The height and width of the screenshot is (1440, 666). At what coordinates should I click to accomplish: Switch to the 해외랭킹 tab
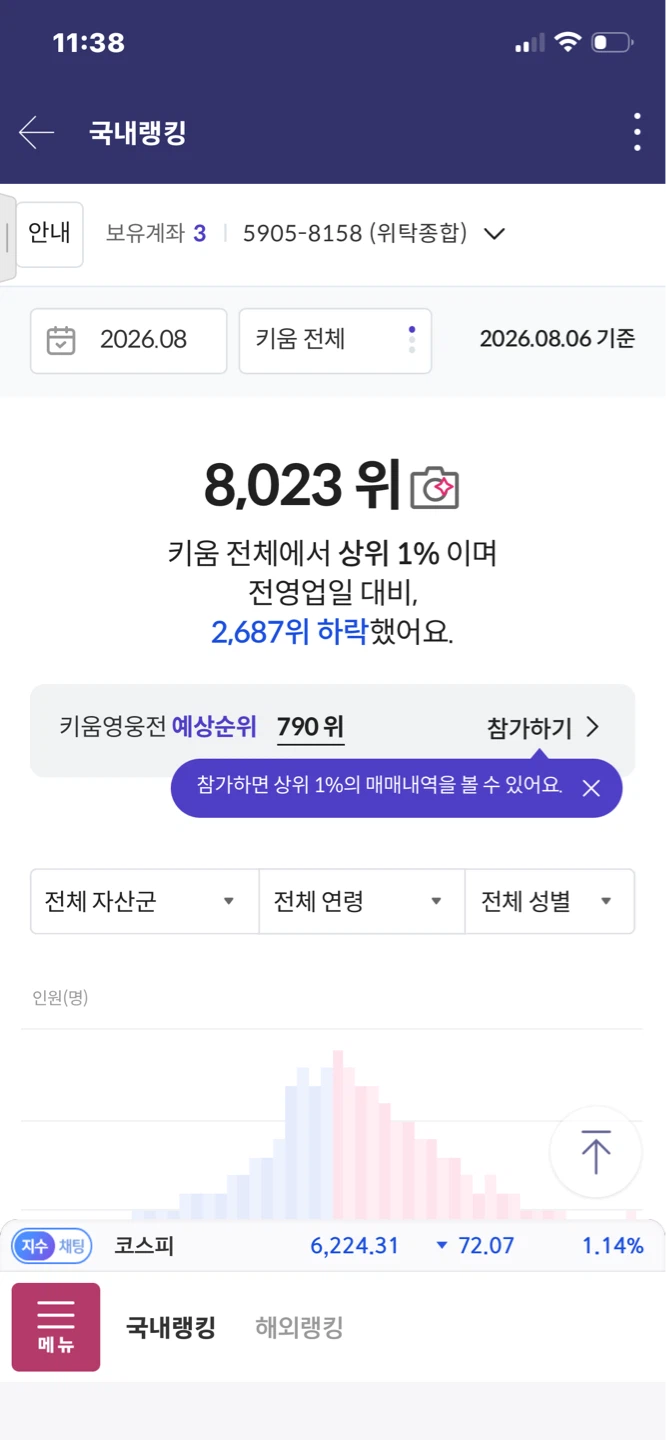[x=299, y=1328]
